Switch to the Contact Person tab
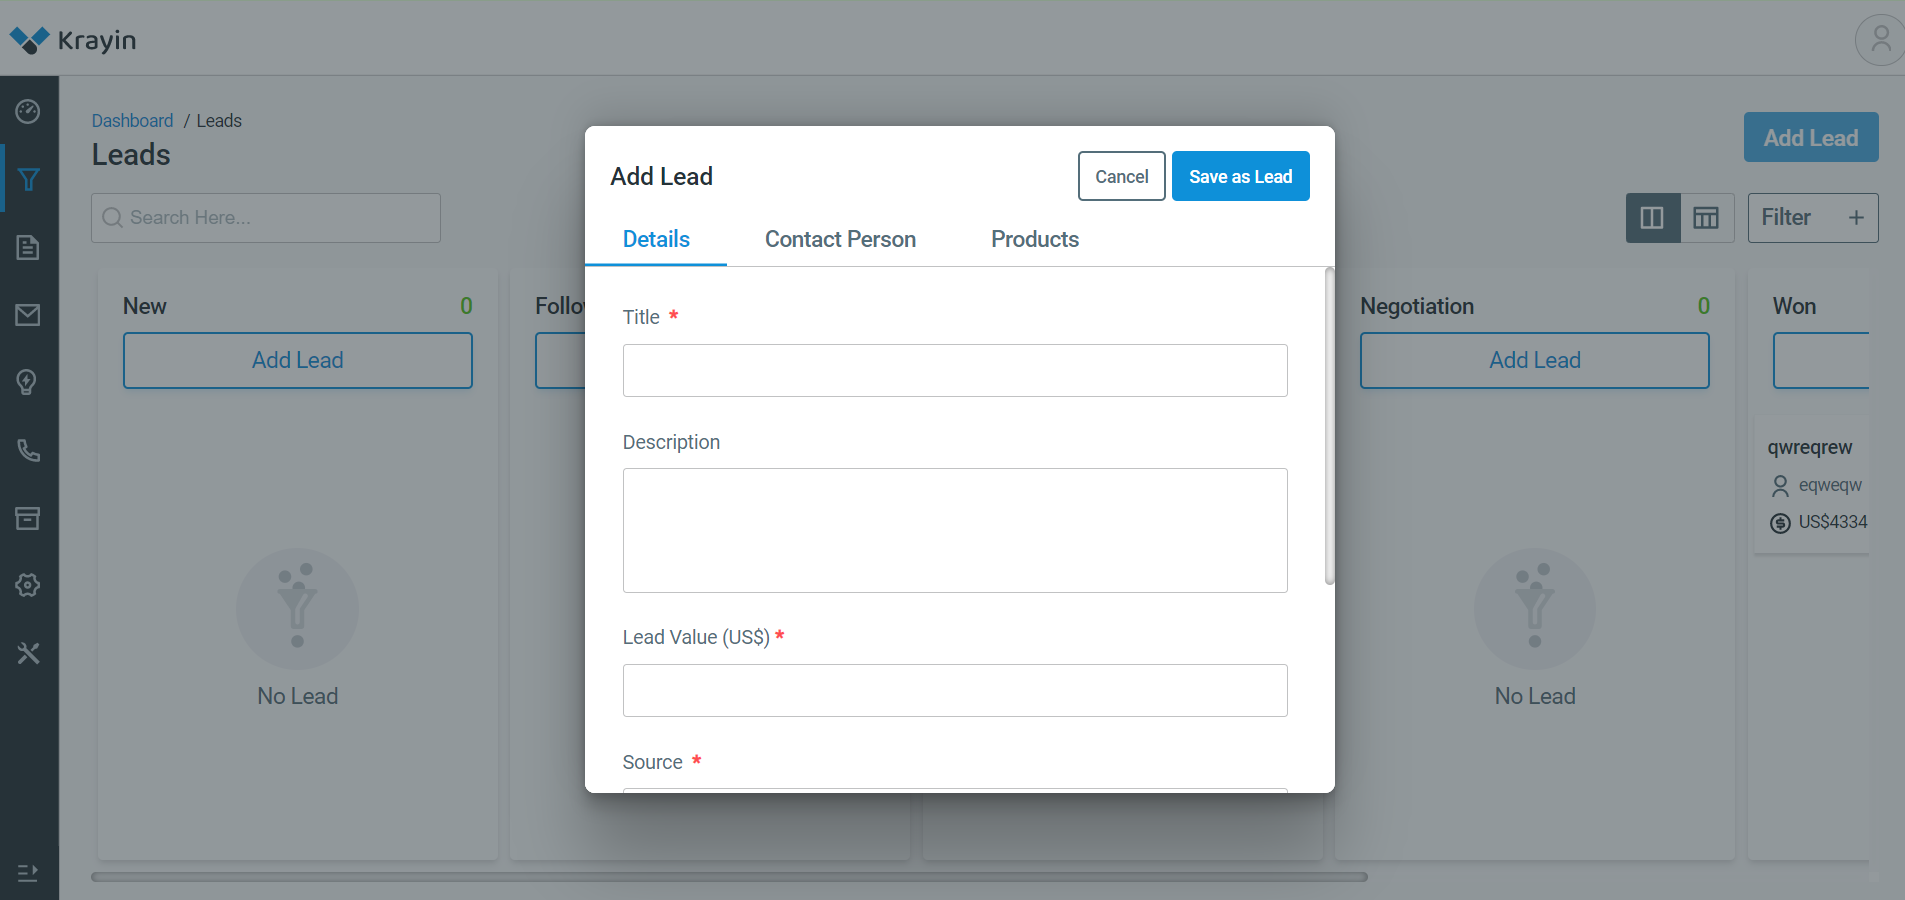Screen dimensions: 1905x900 tap(839, 239)
